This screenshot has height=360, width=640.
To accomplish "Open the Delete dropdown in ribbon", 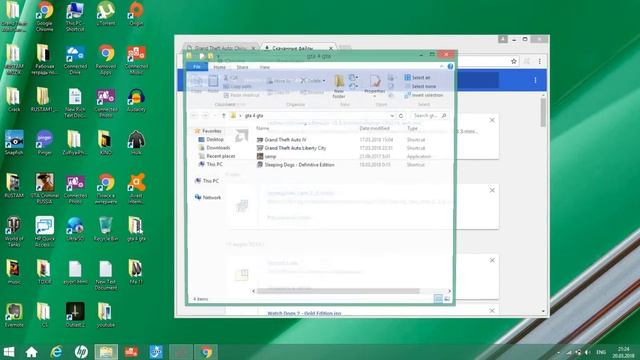I will point(324,81).
